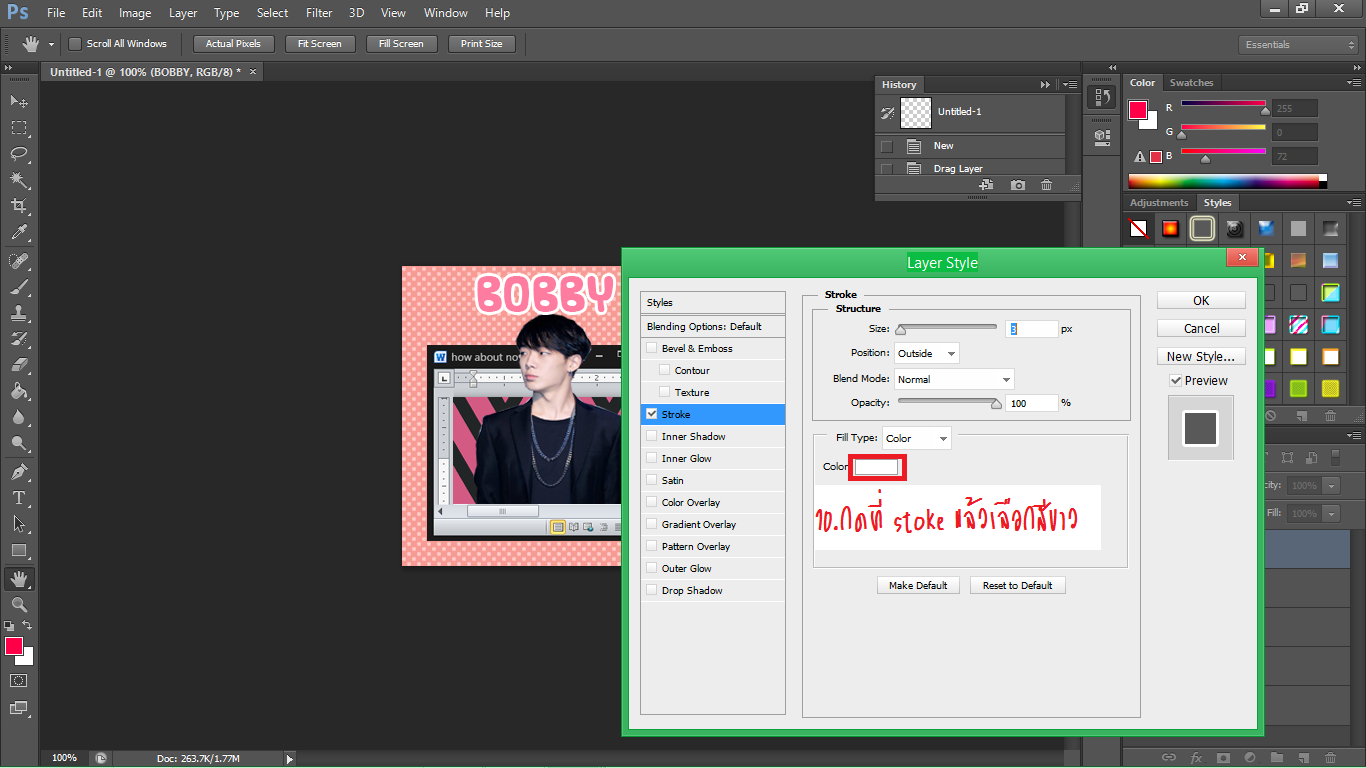
Task: Open the Fill Type dropdown
Action: (x=916, y=438)
